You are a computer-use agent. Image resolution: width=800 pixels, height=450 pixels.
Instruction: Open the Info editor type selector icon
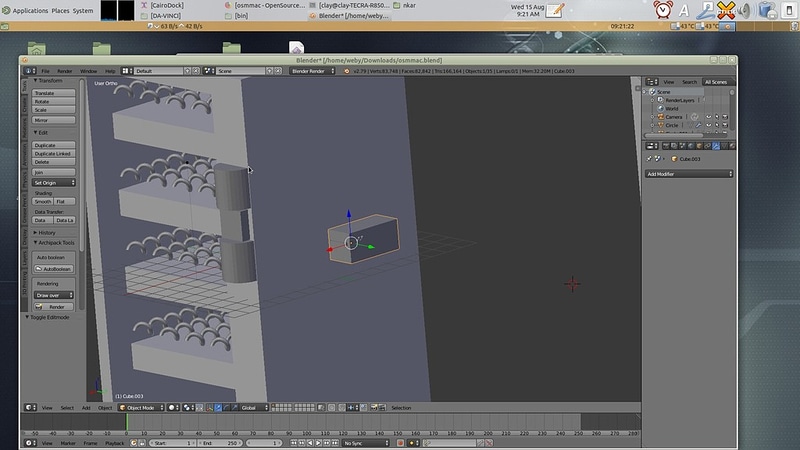click(28, 71)
